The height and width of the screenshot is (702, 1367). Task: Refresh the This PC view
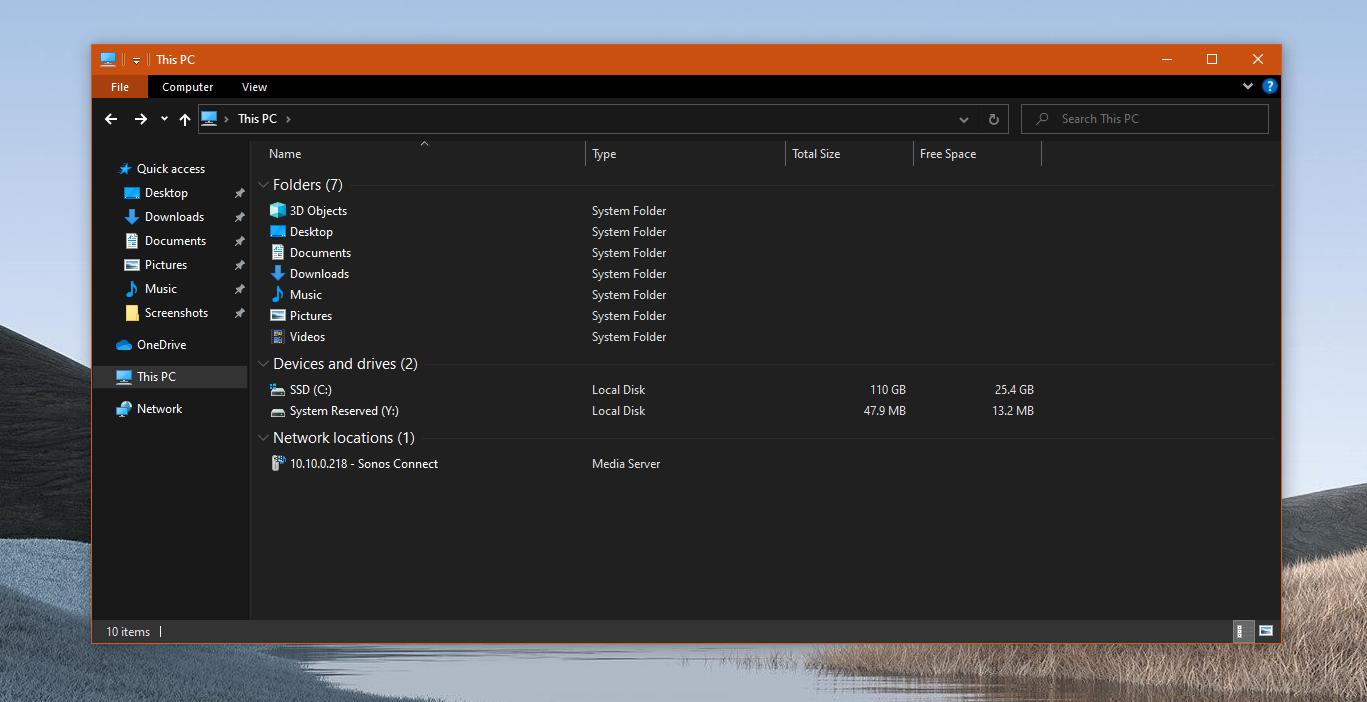click(x=993, y=119)
